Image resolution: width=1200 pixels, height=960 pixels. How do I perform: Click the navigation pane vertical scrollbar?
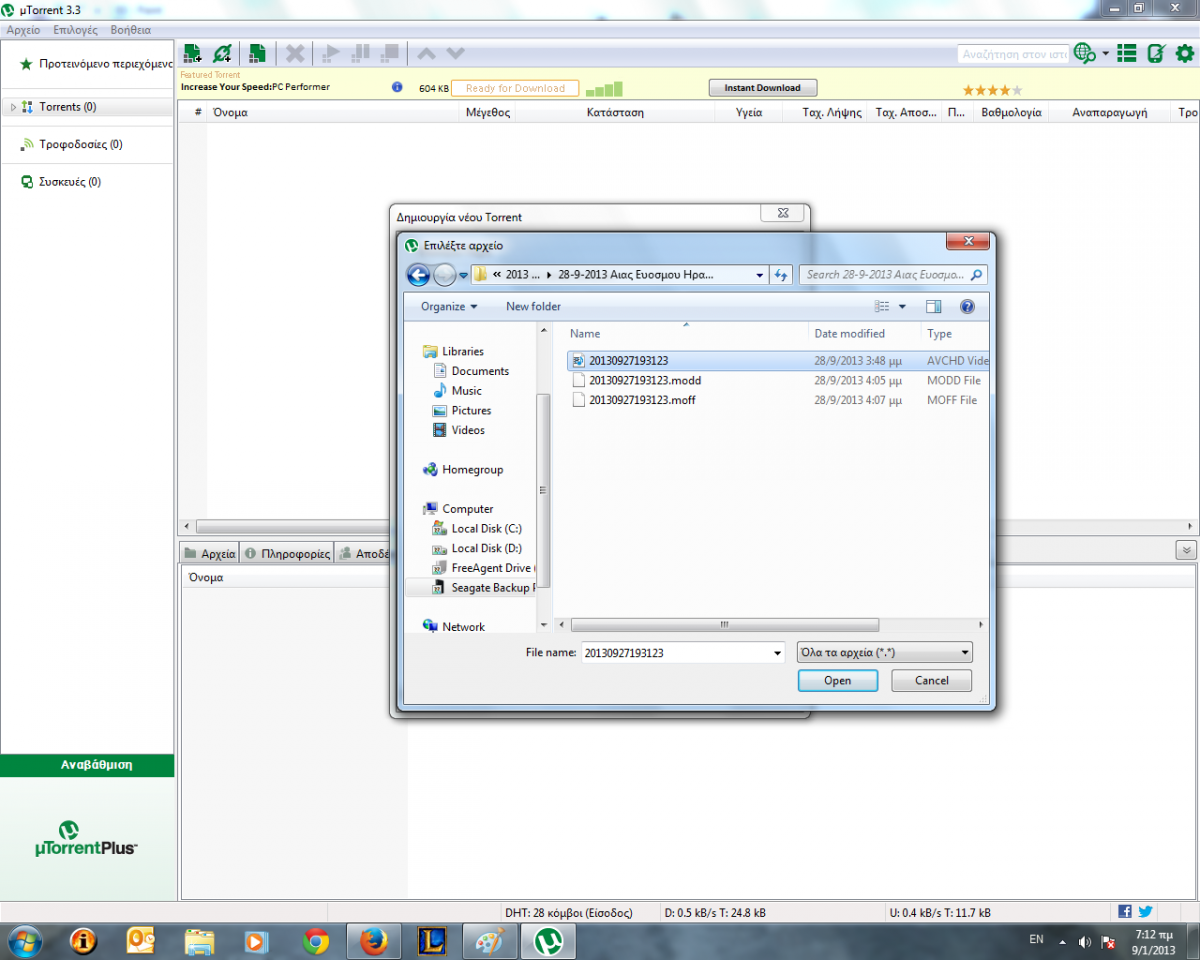544,488
